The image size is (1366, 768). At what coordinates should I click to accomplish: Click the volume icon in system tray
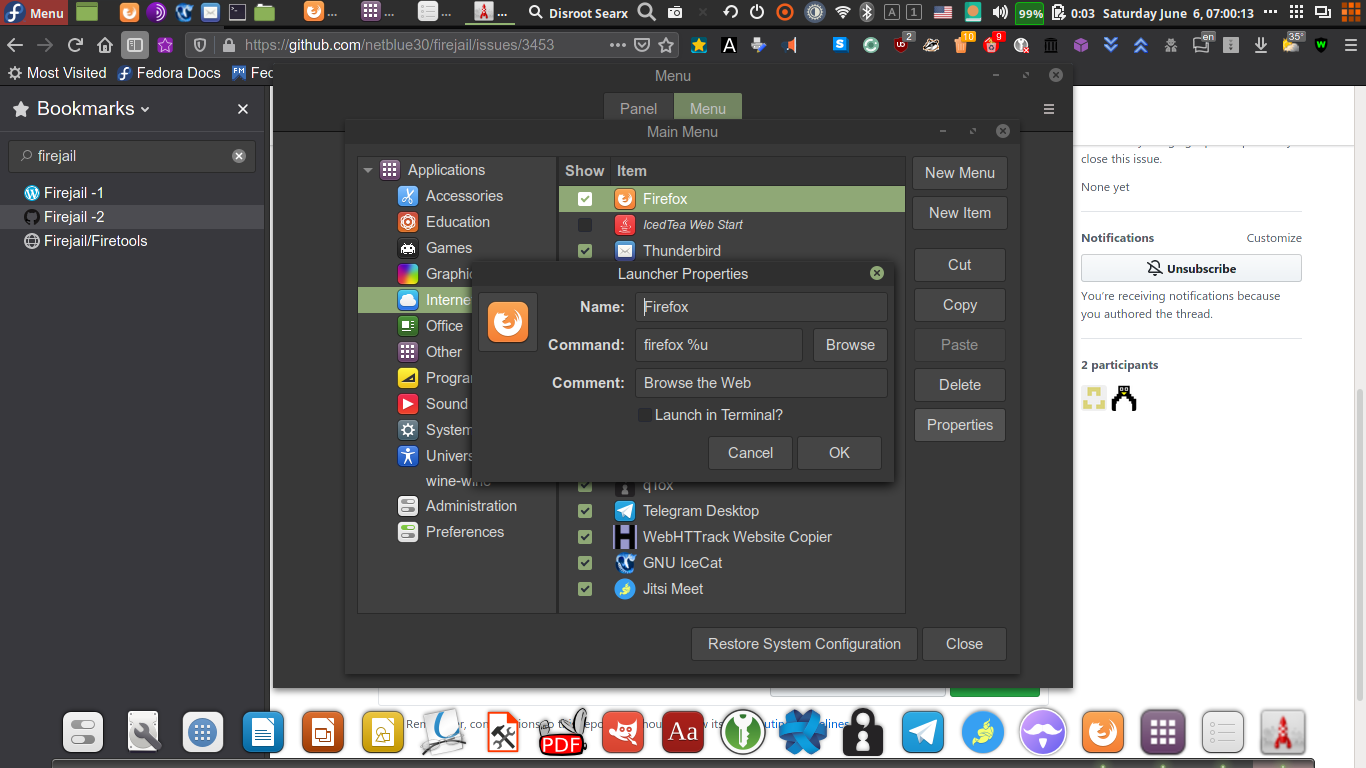[x=1000, y=13]
